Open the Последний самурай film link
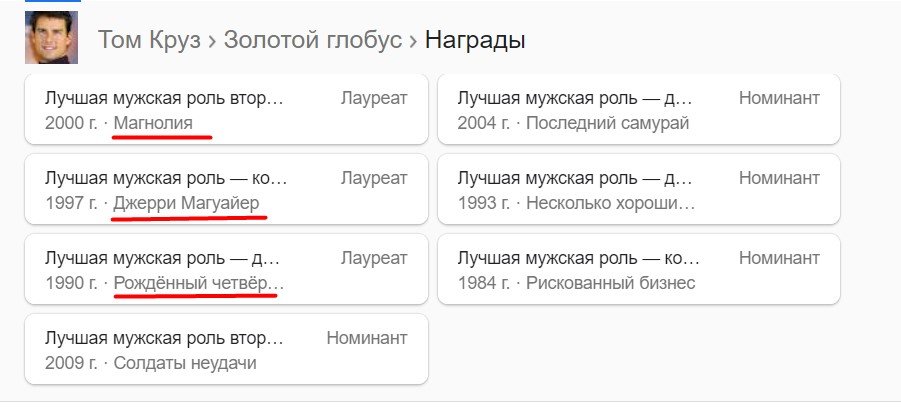 pyautogui.click(x=607, y=123)
